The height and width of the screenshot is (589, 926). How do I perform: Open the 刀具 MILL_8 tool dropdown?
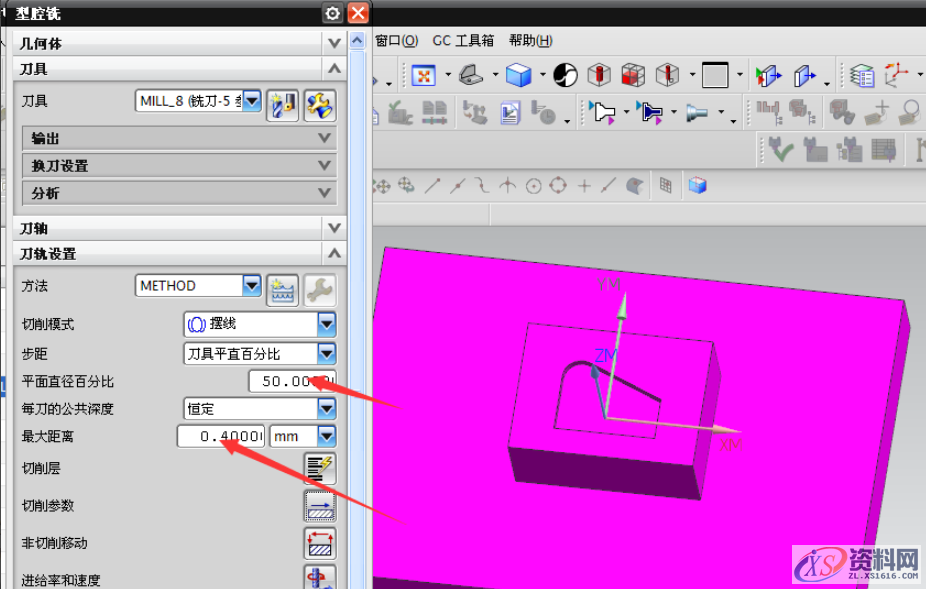pos(251,100)
